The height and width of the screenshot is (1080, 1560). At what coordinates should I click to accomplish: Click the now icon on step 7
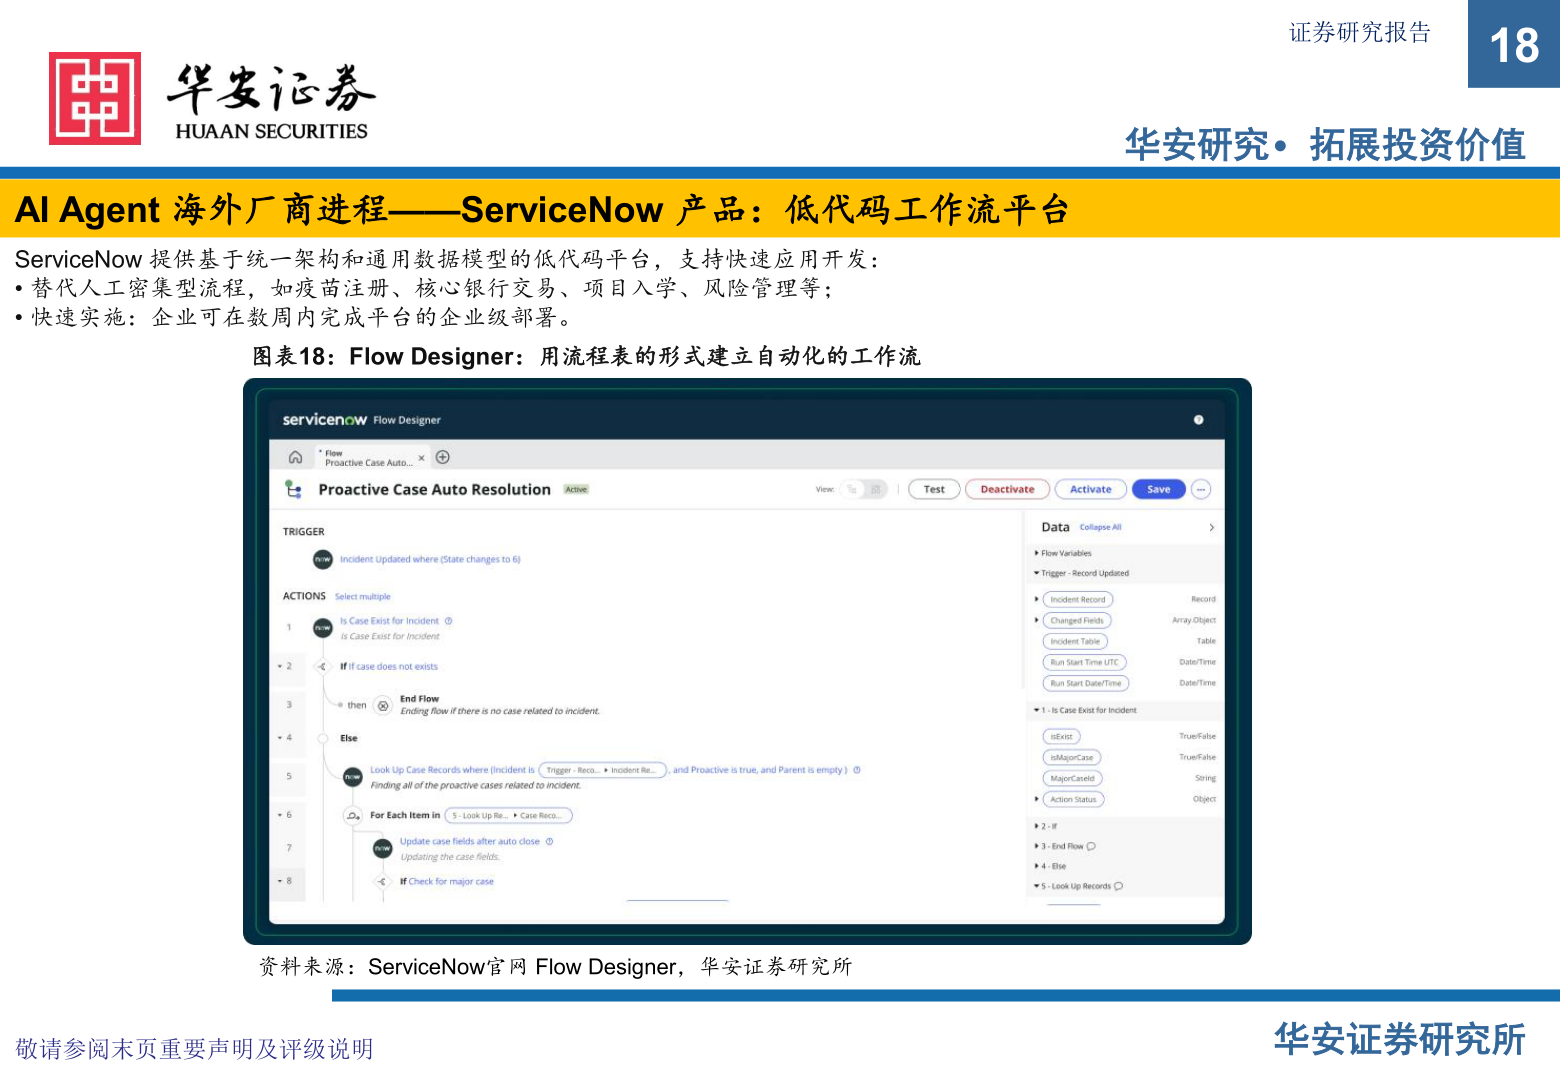383,848
